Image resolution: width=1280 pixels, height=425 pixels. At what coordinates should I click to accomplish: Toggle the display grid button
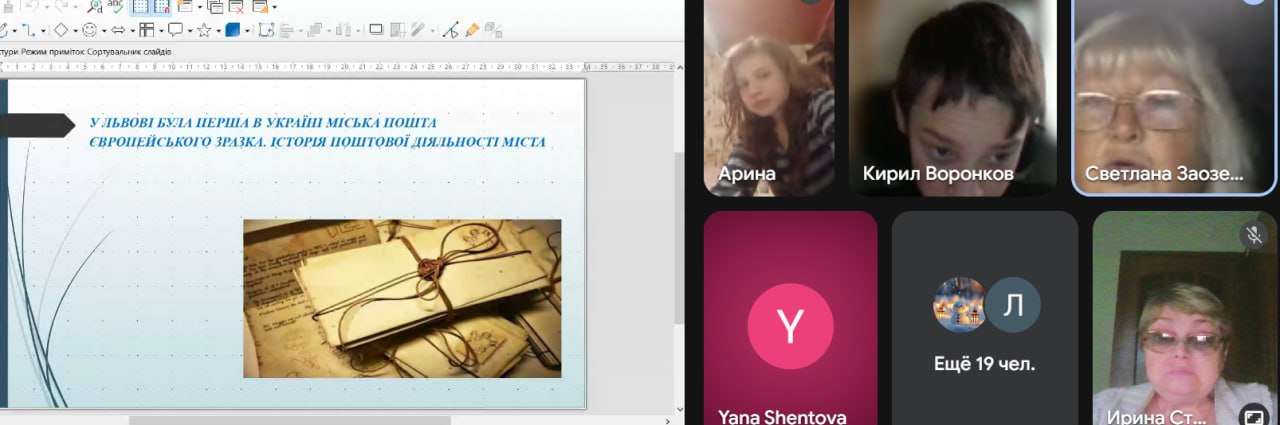click(x=141, y=6)
